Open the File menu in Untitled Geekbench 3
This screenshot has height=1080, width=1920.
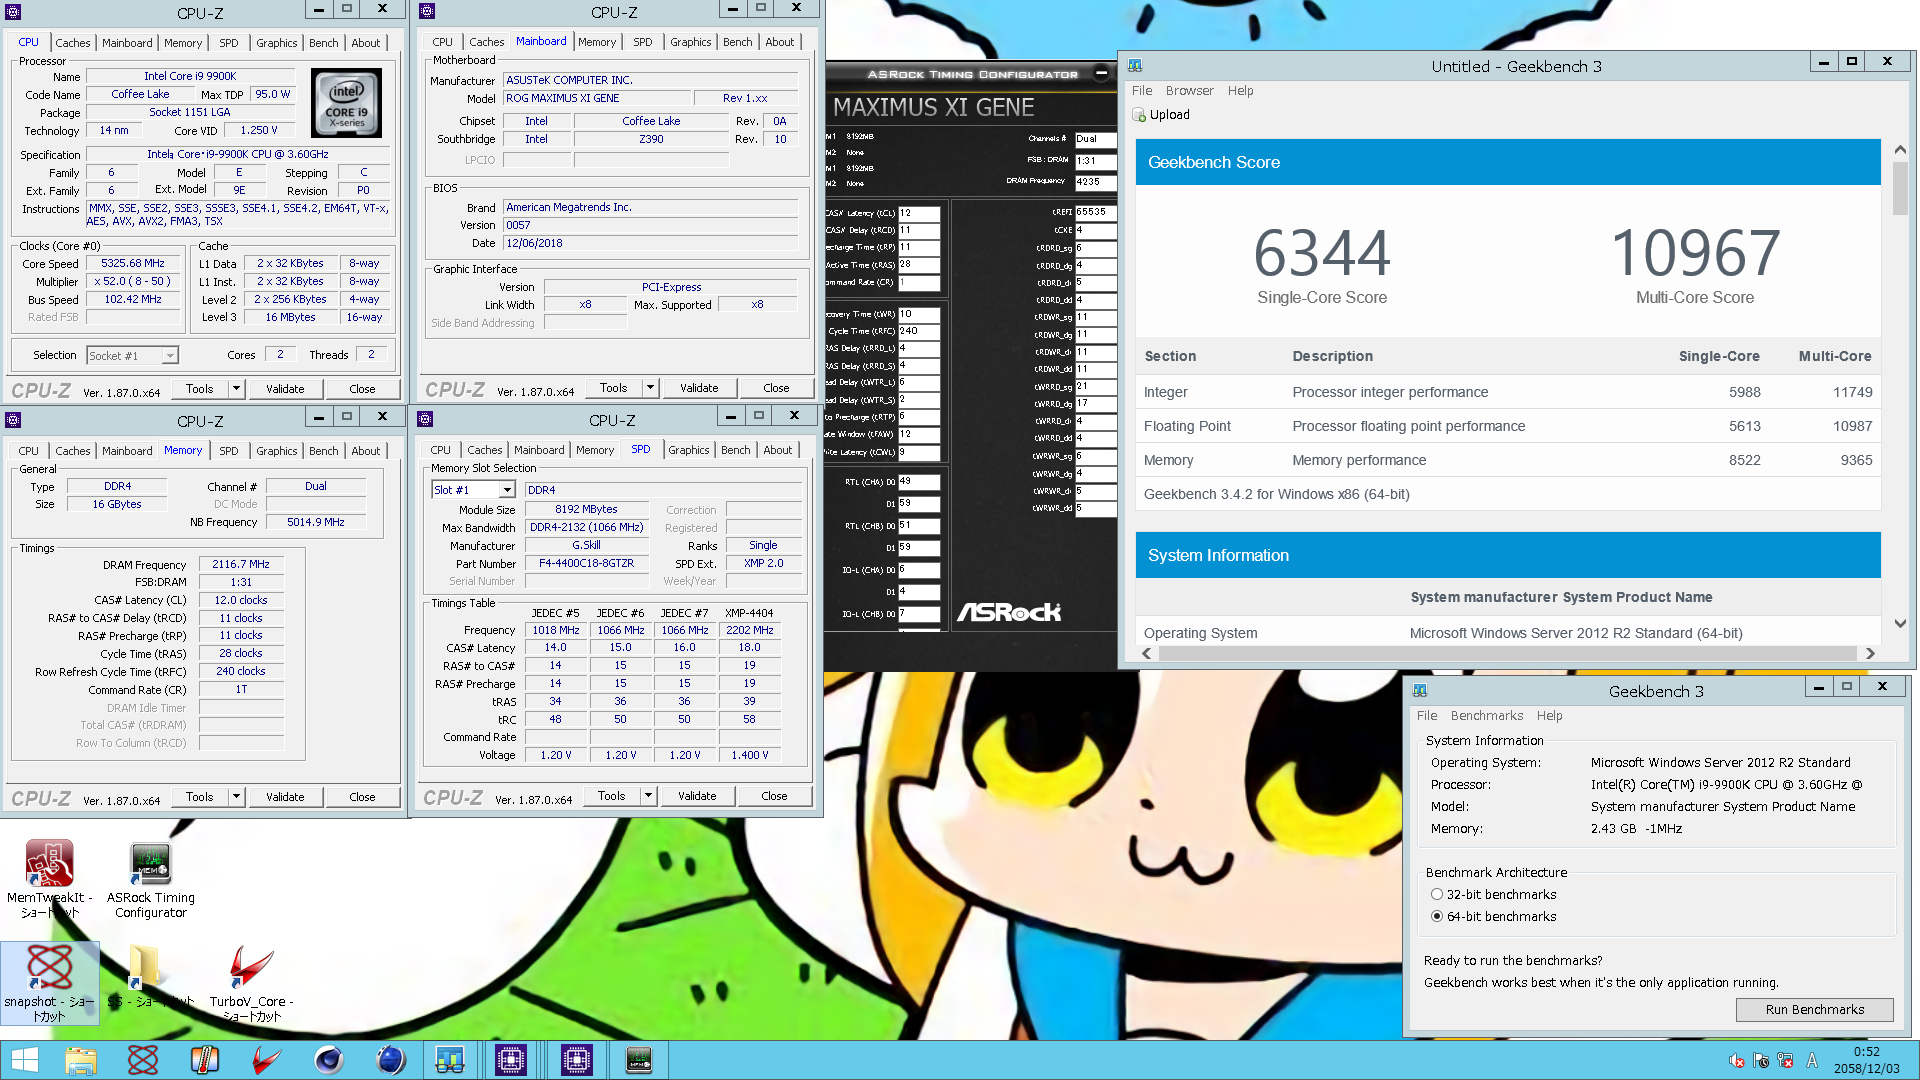[x=1141, y=90]
